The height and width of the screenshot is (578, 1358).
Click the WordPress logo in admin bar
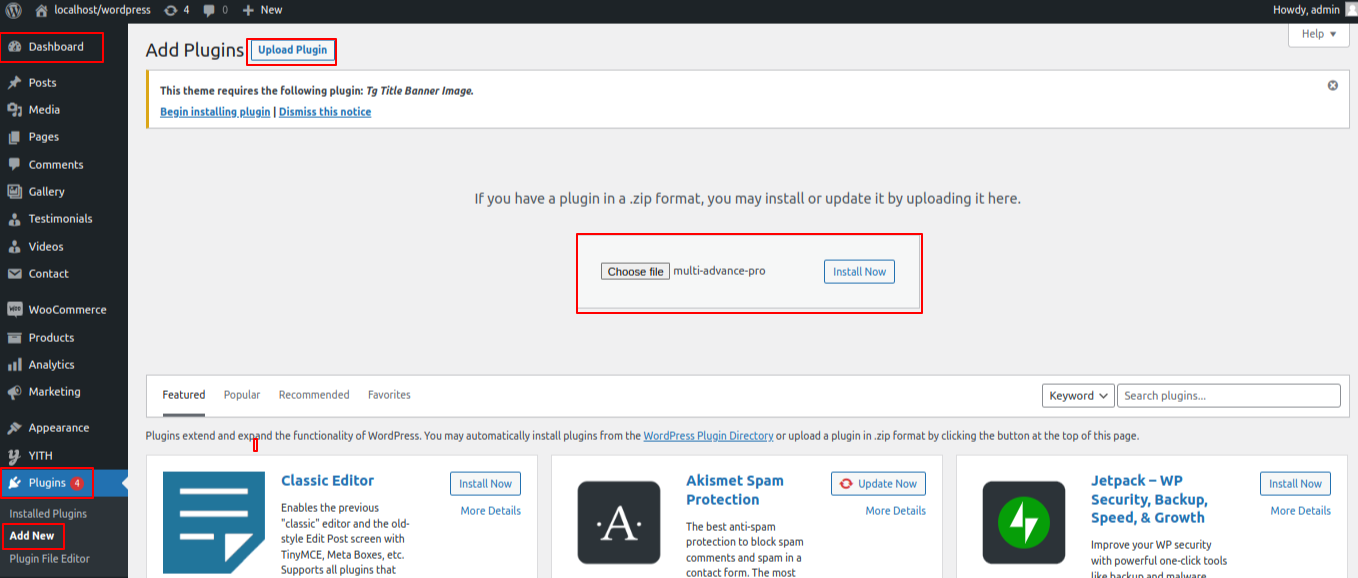point(14,10)
